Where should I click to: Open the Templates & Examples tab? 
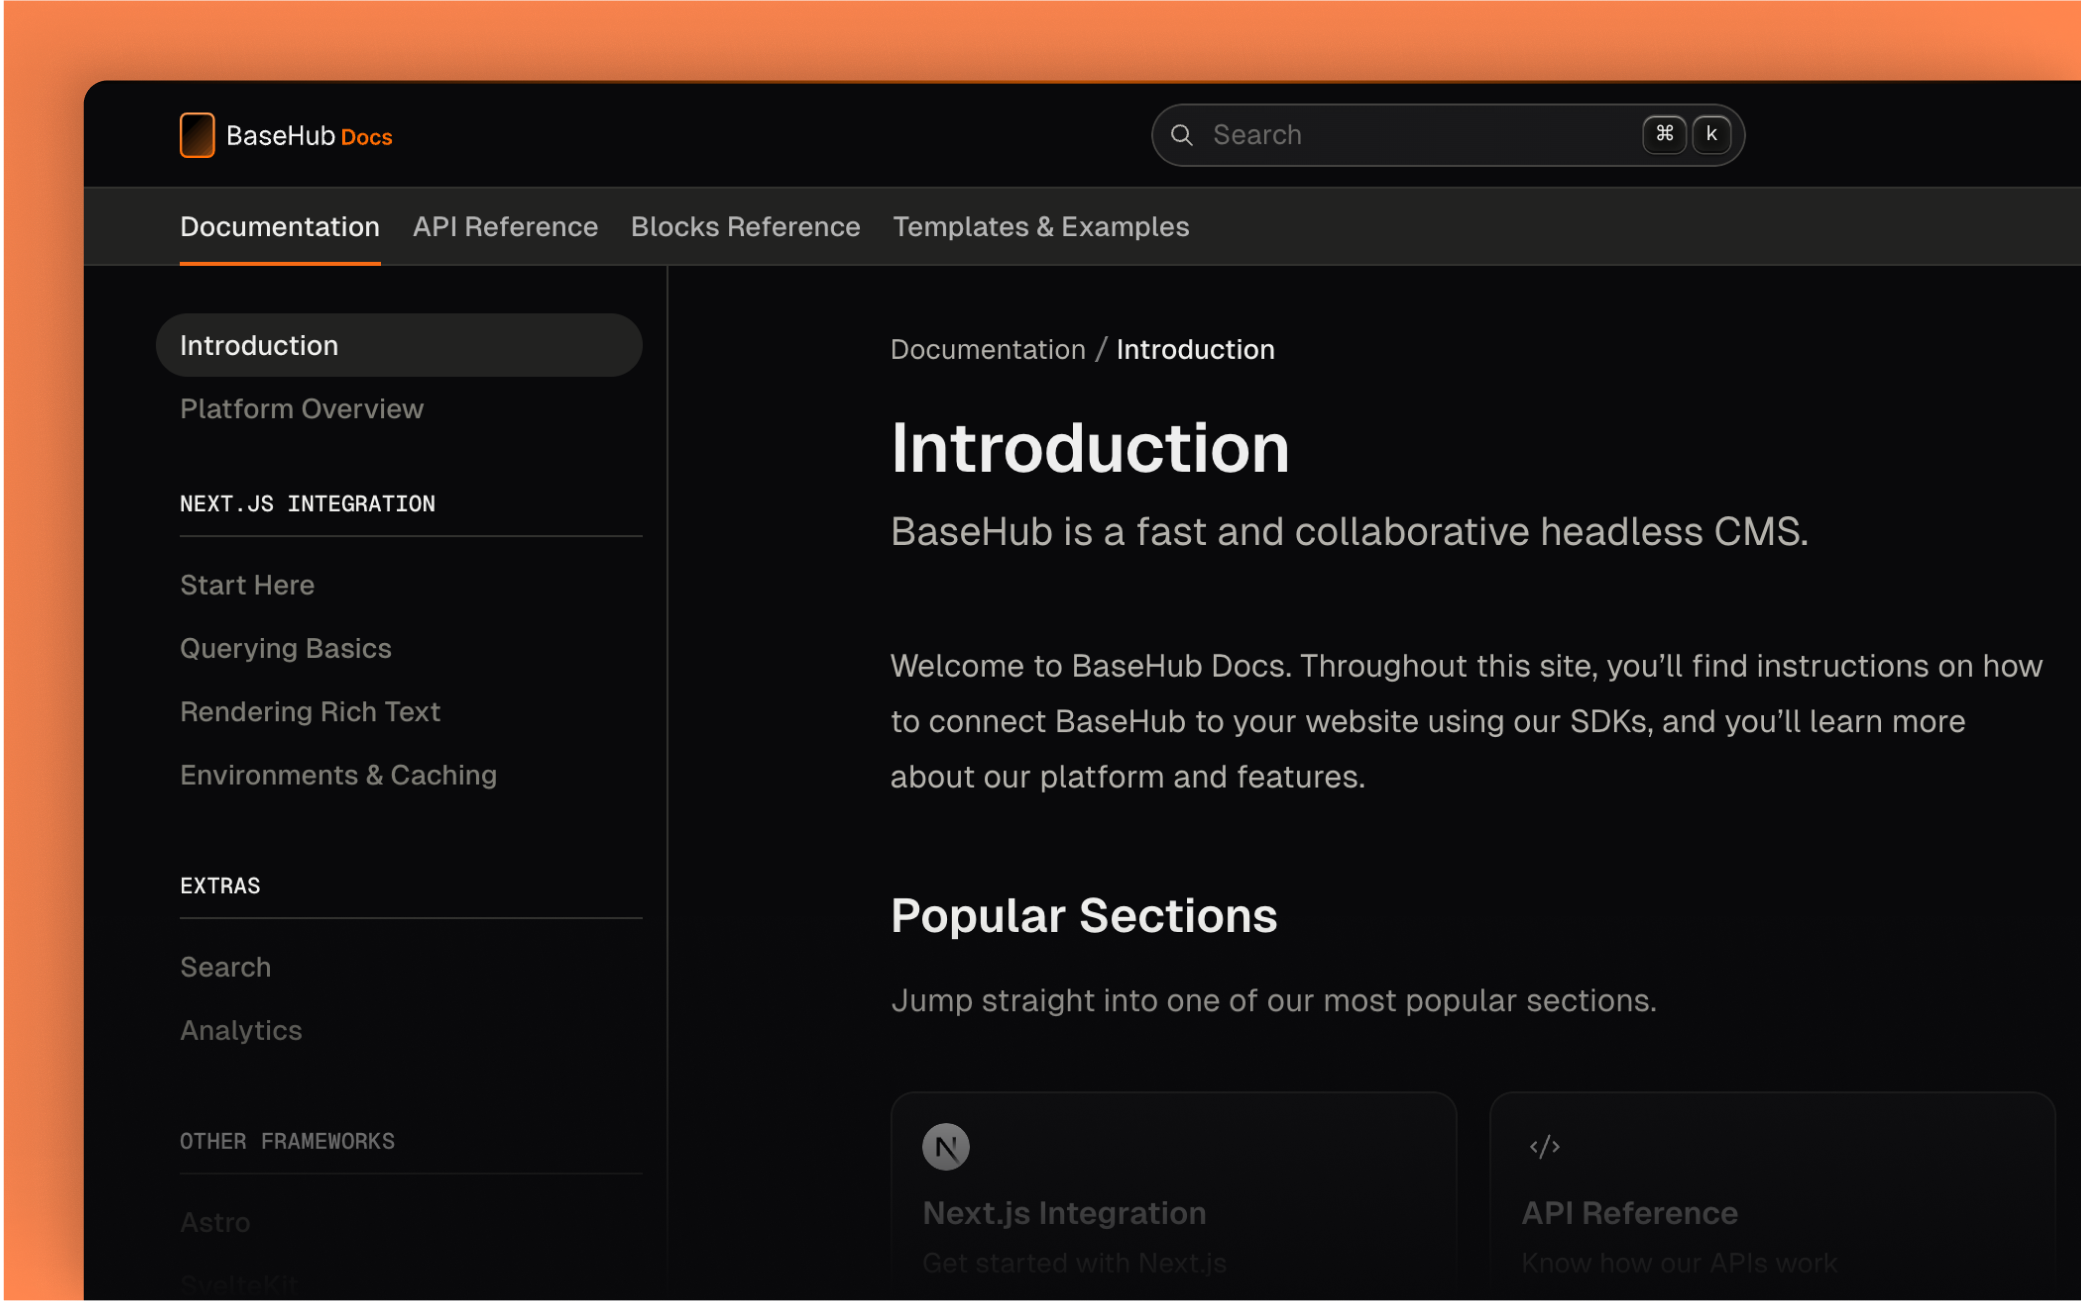tap(1041, 227)
